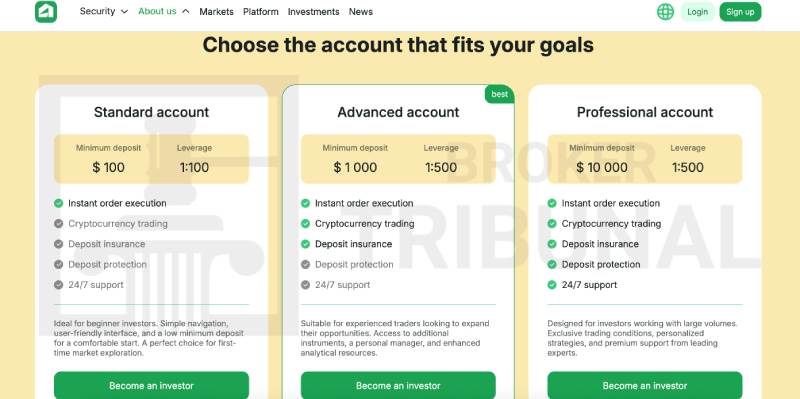Click gray check beside Advanced 24/7 support
The height and width of the screenshot is (399, 800).
[x=305, y=285]
